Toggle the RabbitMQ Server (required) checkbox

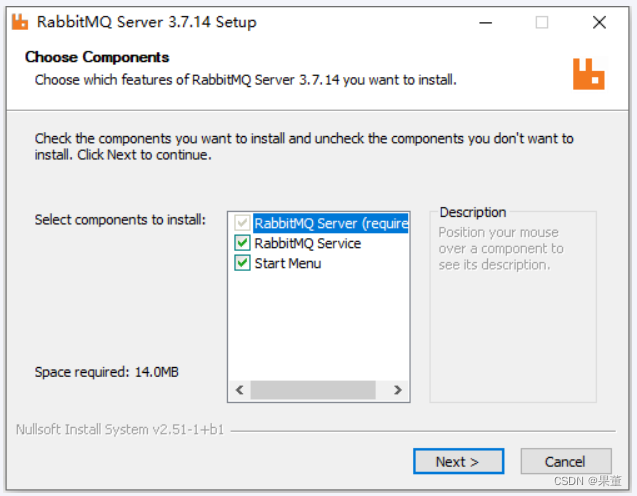tap(241, 223)
